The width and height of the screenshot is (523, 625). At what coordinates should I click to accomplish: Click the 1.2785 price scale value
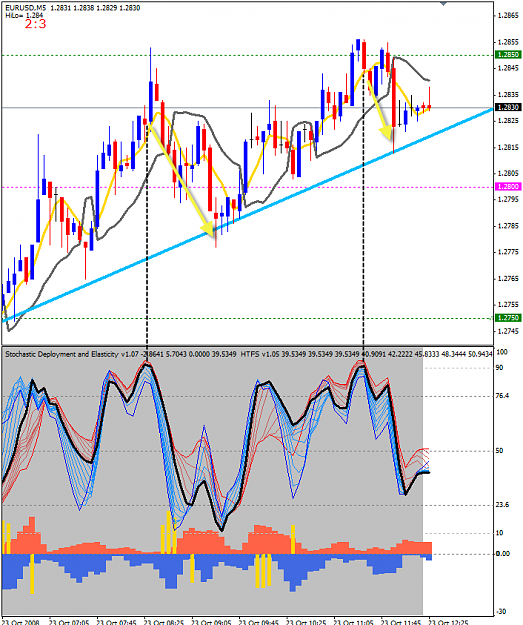509,226
